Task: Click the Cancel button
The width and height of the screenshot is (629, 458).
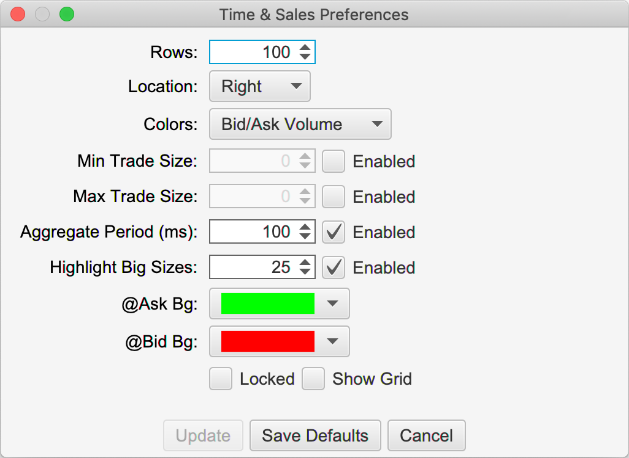Action: [427, 436]
